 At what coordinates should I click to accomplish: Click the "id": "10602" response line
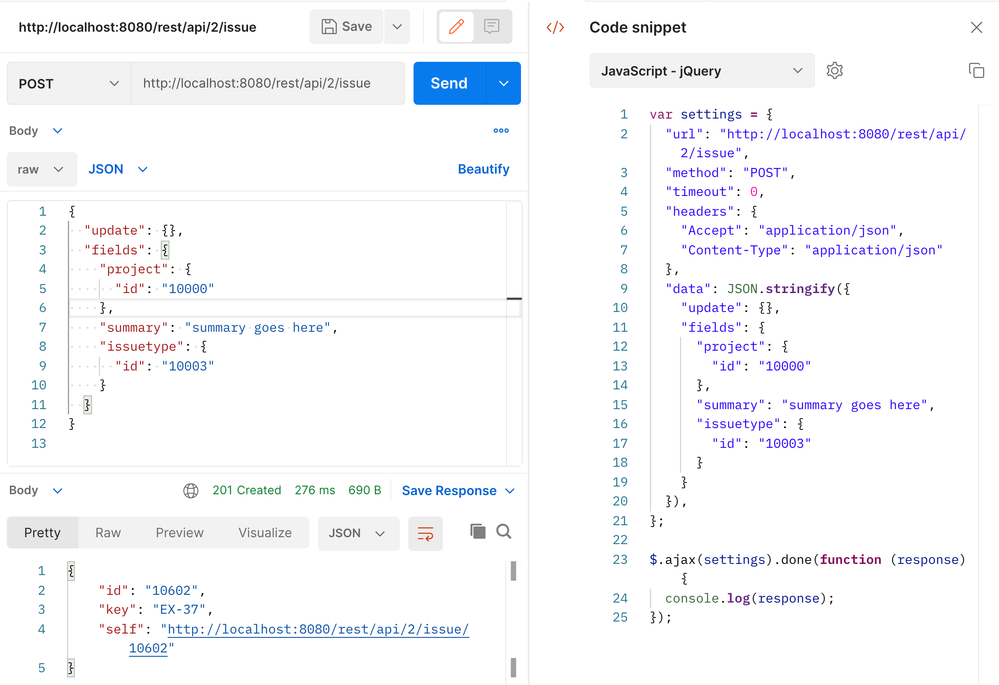click(x=152, y=591)
